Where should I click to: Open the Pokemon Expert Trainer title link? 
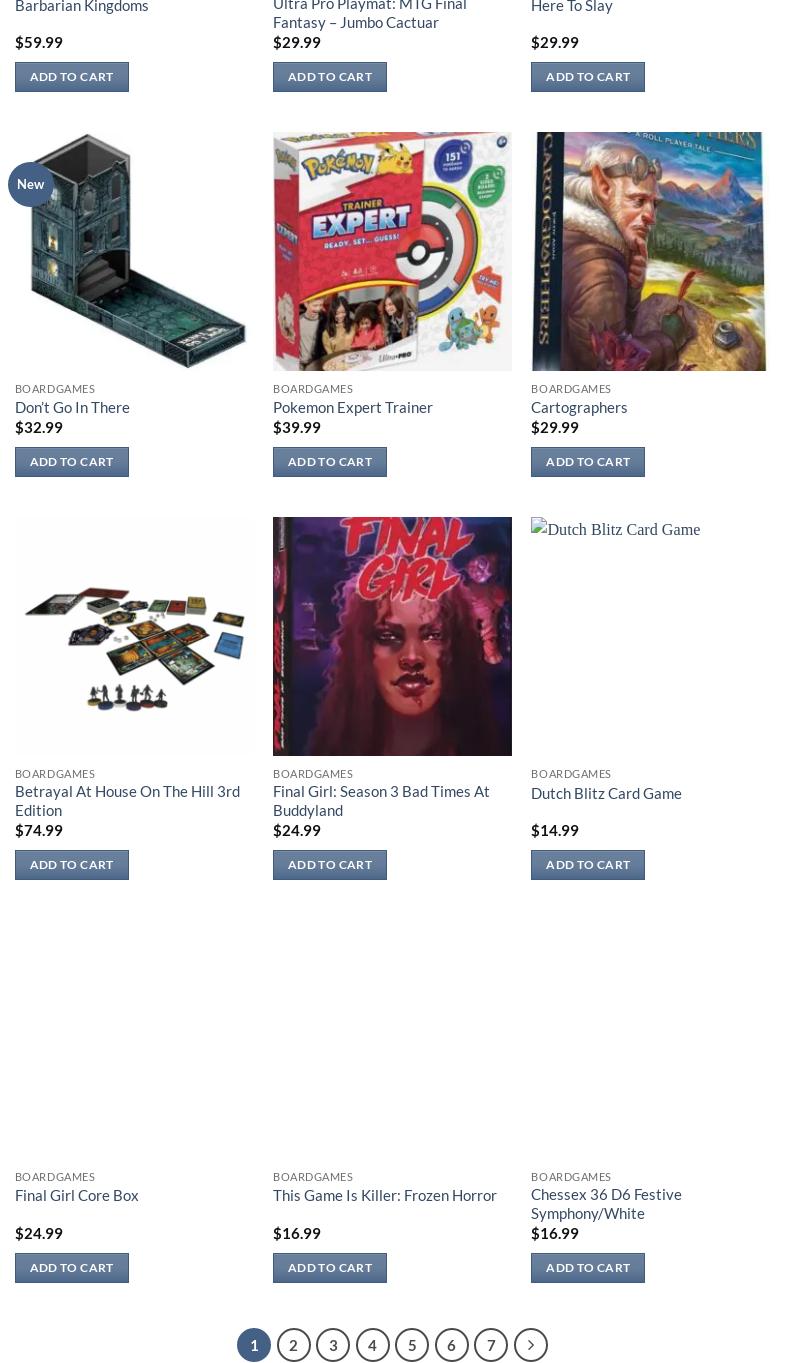point(353,407)
